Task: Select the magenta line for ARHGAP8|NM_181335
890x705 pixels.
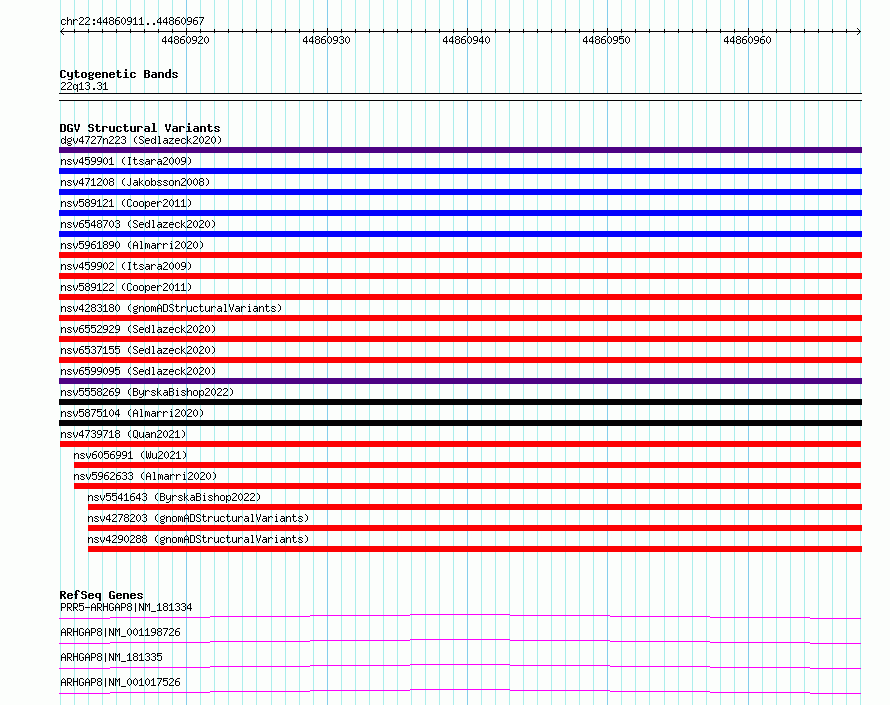Action: tap(460, 666)
